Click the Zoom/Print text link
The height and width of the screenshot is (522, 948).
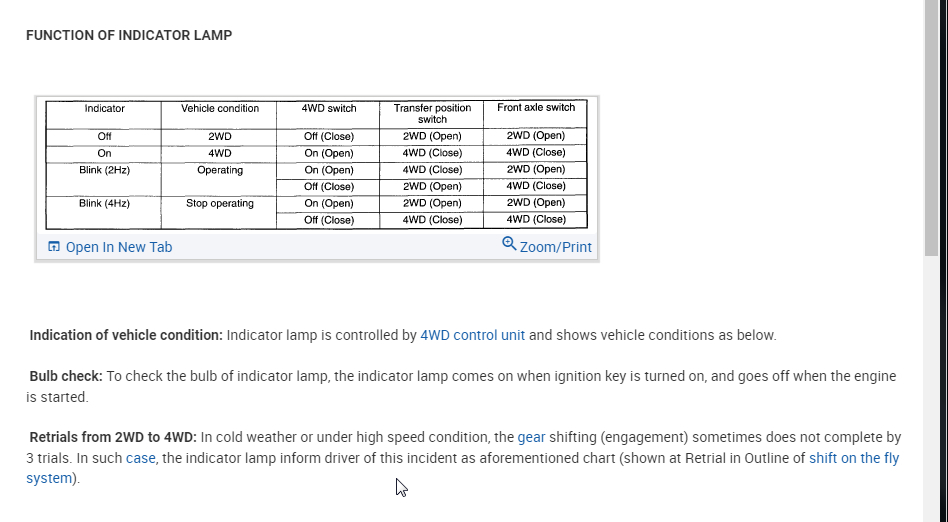pos(555,247)
